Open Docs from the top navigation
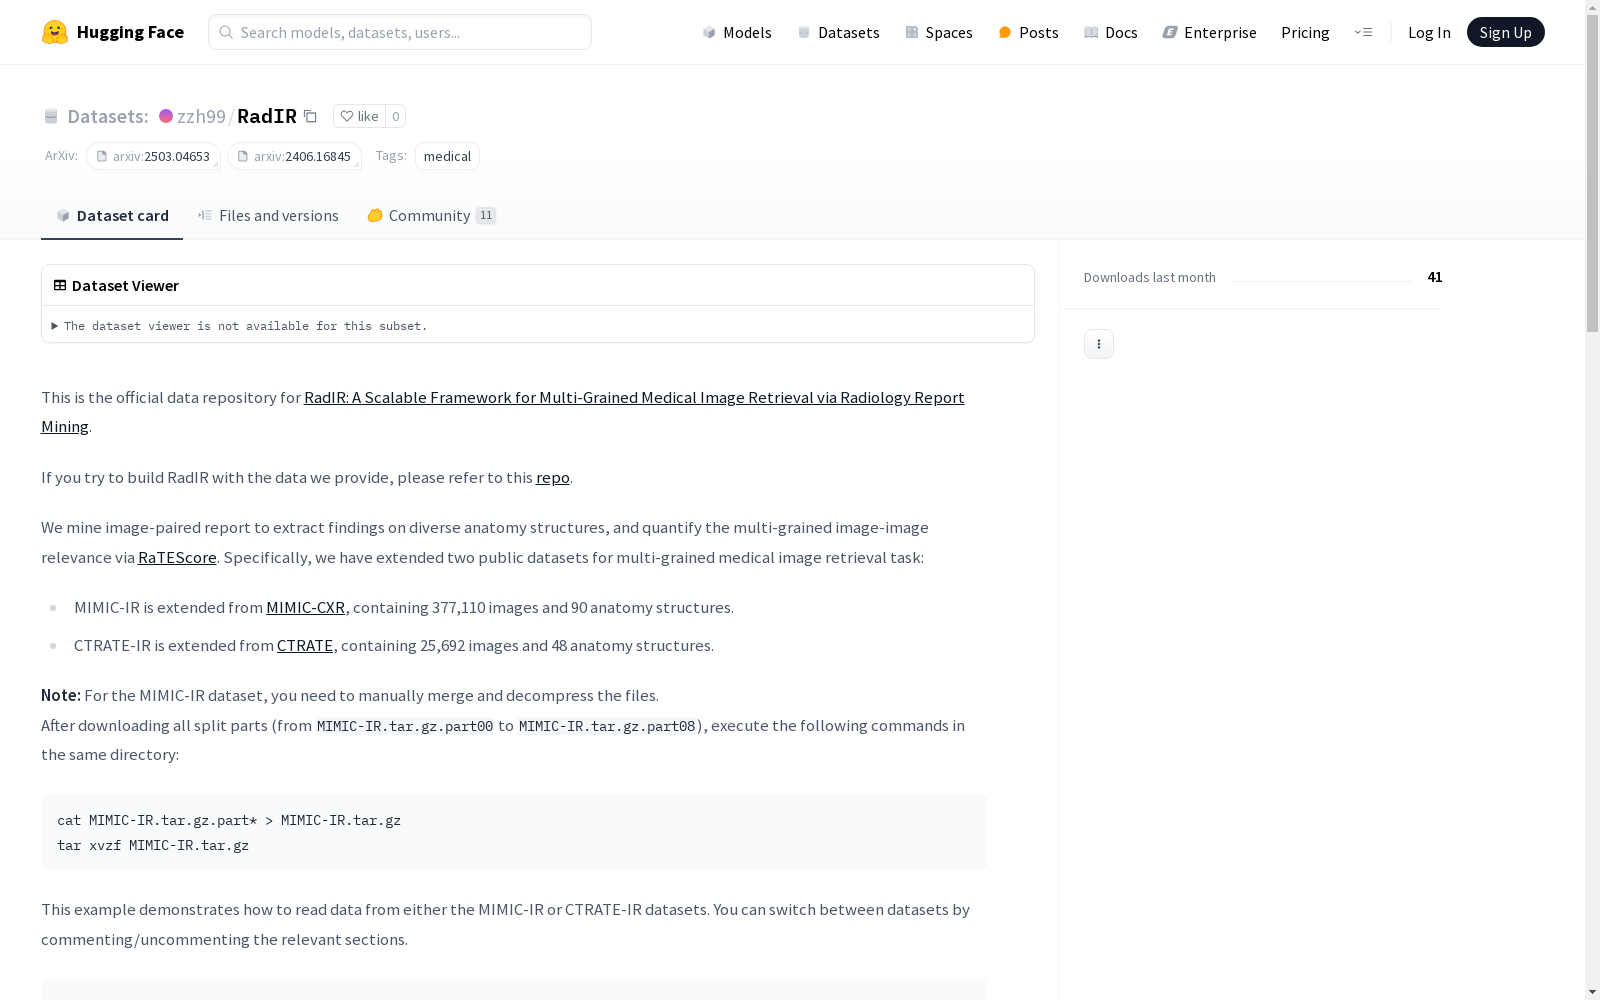Screen dimensions: 1600x1000 coord(1111,32)
